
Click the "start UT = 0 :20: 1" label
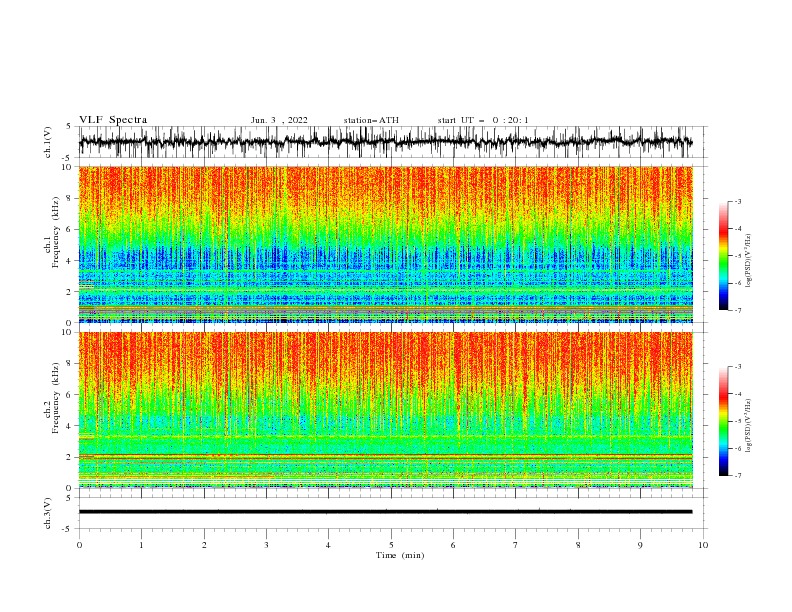tap(483, 120)
